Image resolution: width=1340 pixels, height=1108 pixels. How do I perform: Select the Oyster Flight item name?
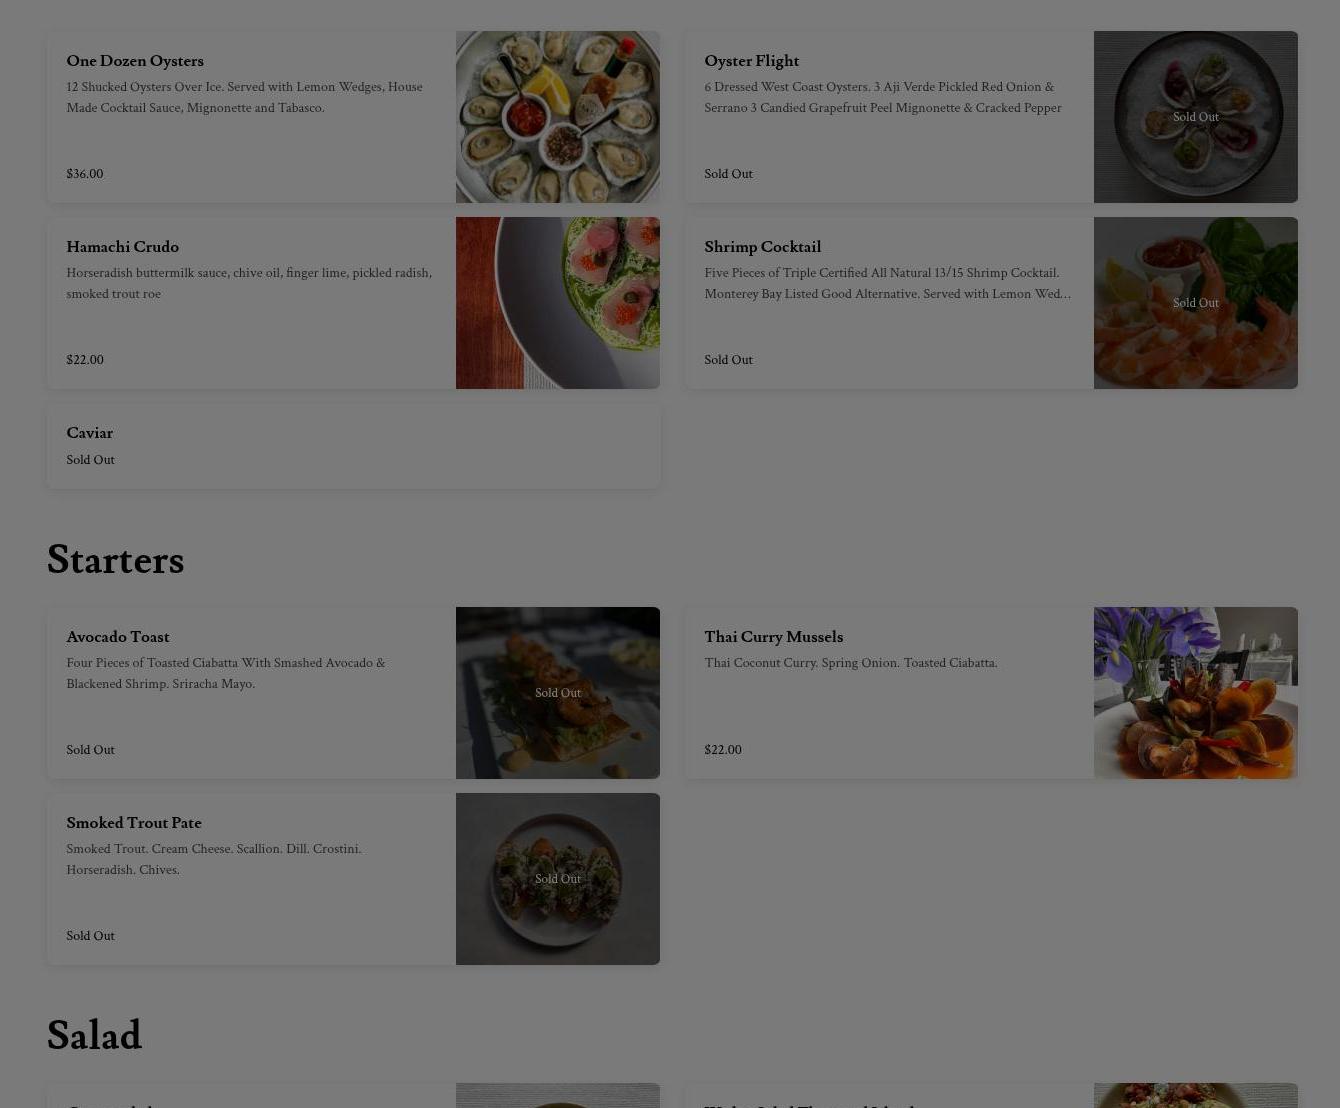751,61
